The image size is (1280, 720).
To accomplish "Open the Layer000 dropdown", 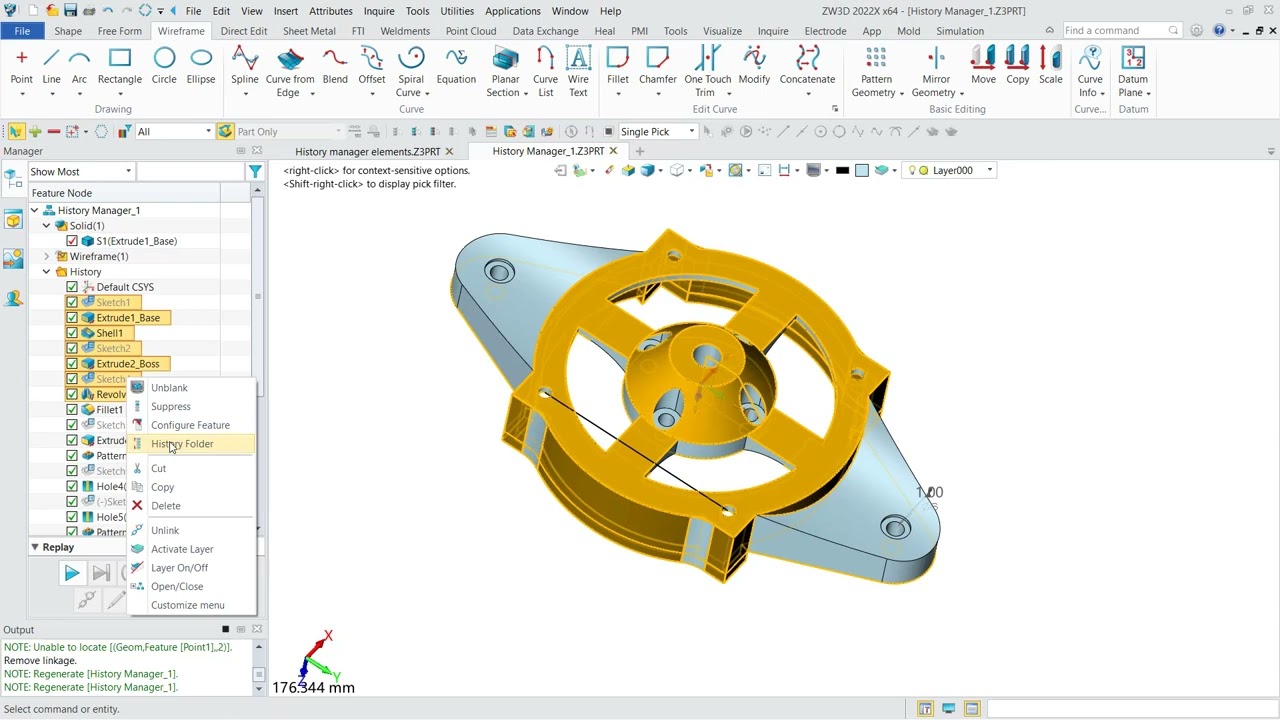I will (951, 171).
